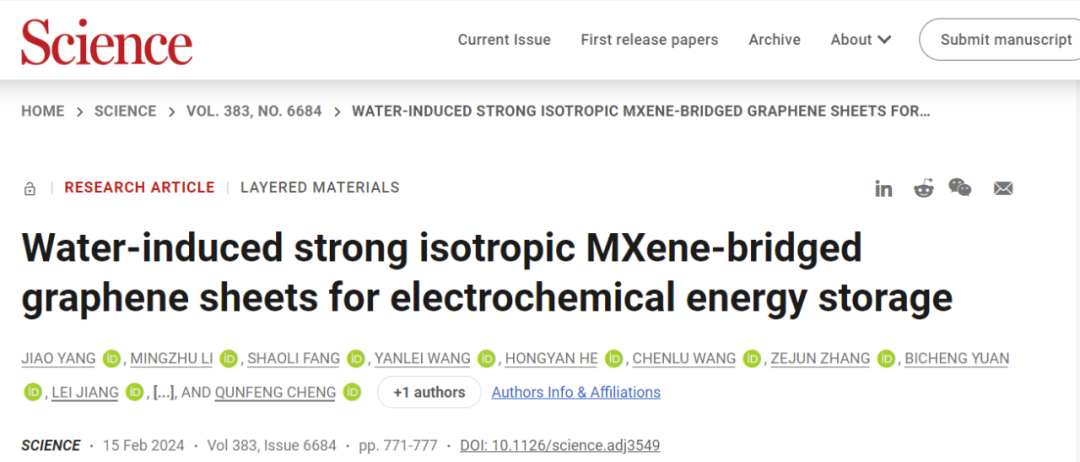This screenshot has width=1080, height=462.
Task: Open the DOI 10.1126/science.adj3549 link
Action: click(560, 445)
